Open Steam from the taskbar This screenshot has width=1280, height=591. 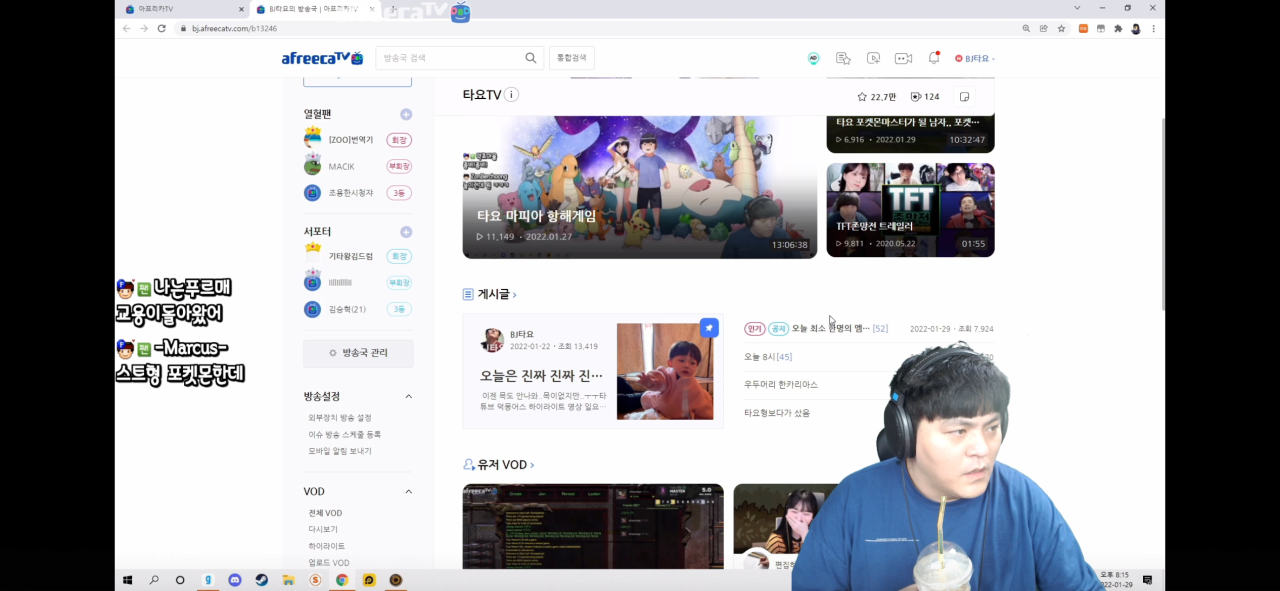(261, 580)
